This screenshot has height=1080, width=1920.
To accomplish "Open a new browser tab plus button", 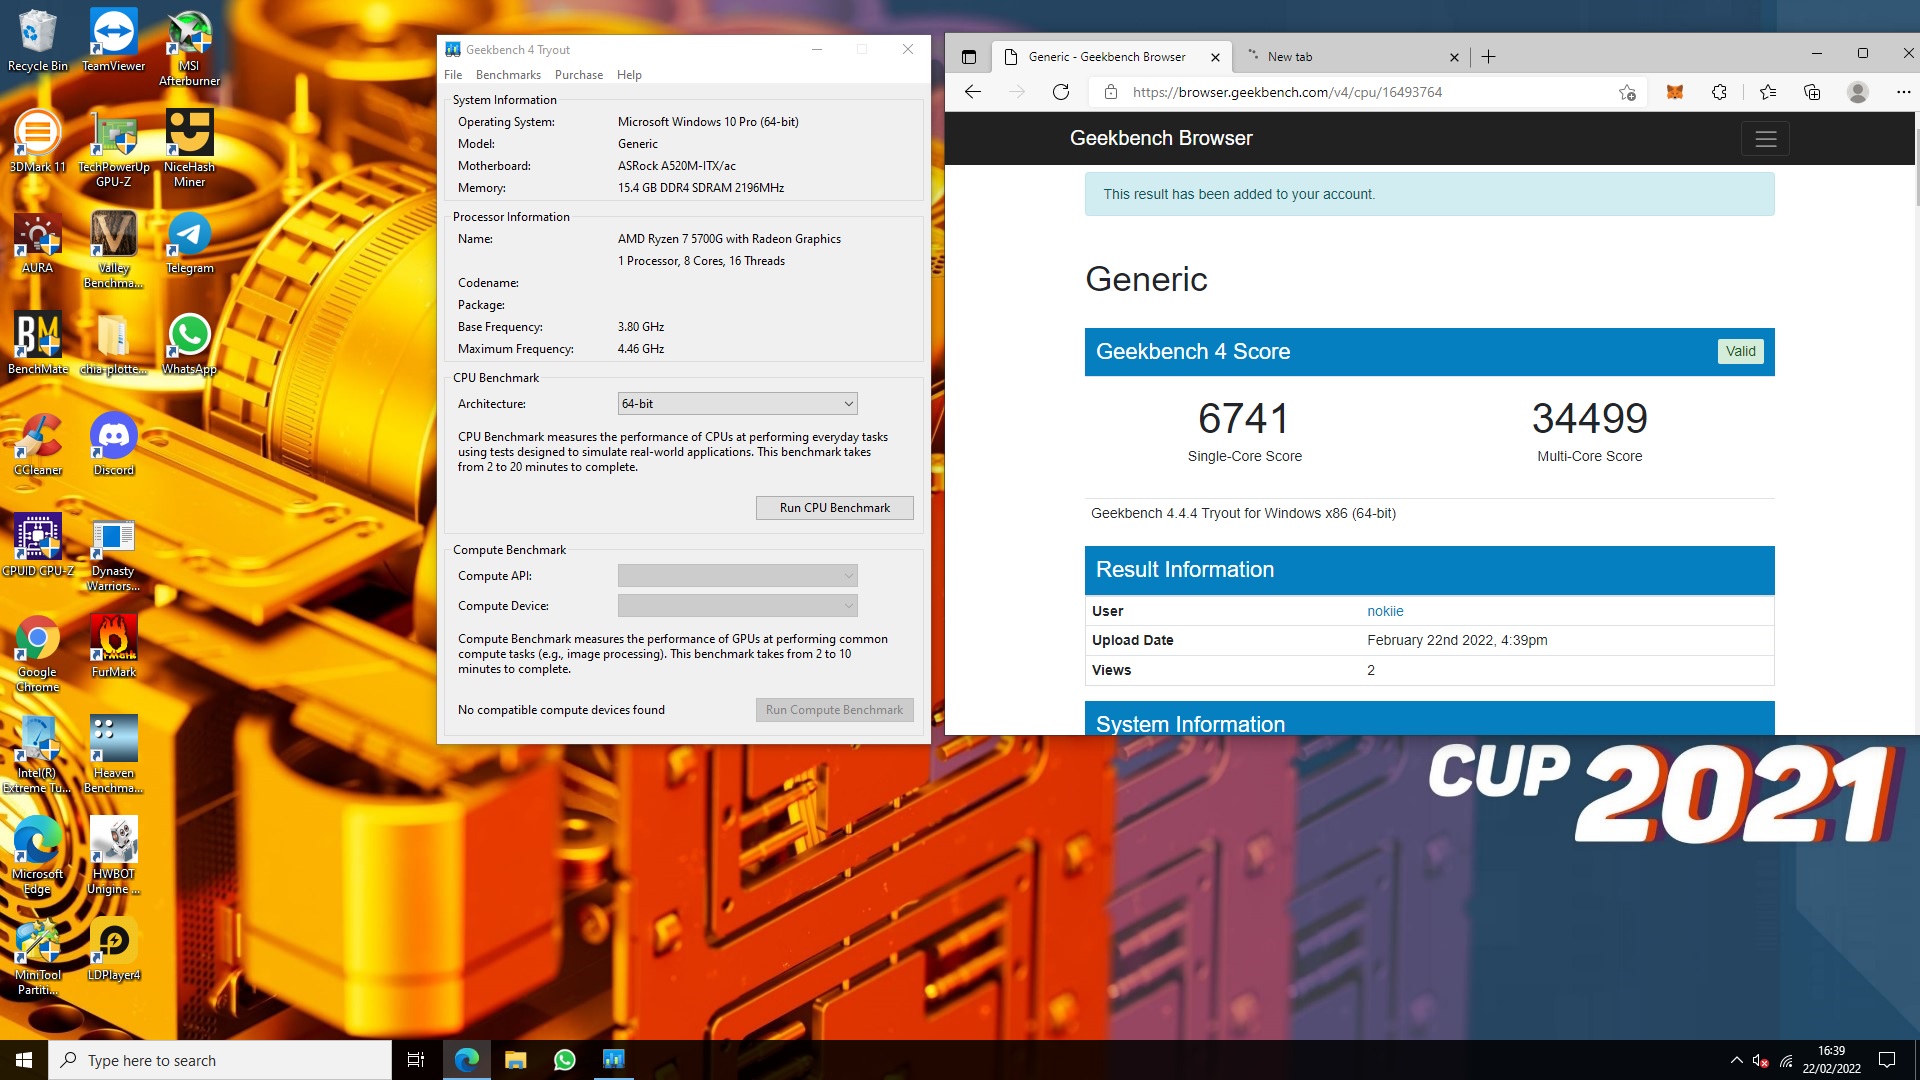I will [1488, 57].
